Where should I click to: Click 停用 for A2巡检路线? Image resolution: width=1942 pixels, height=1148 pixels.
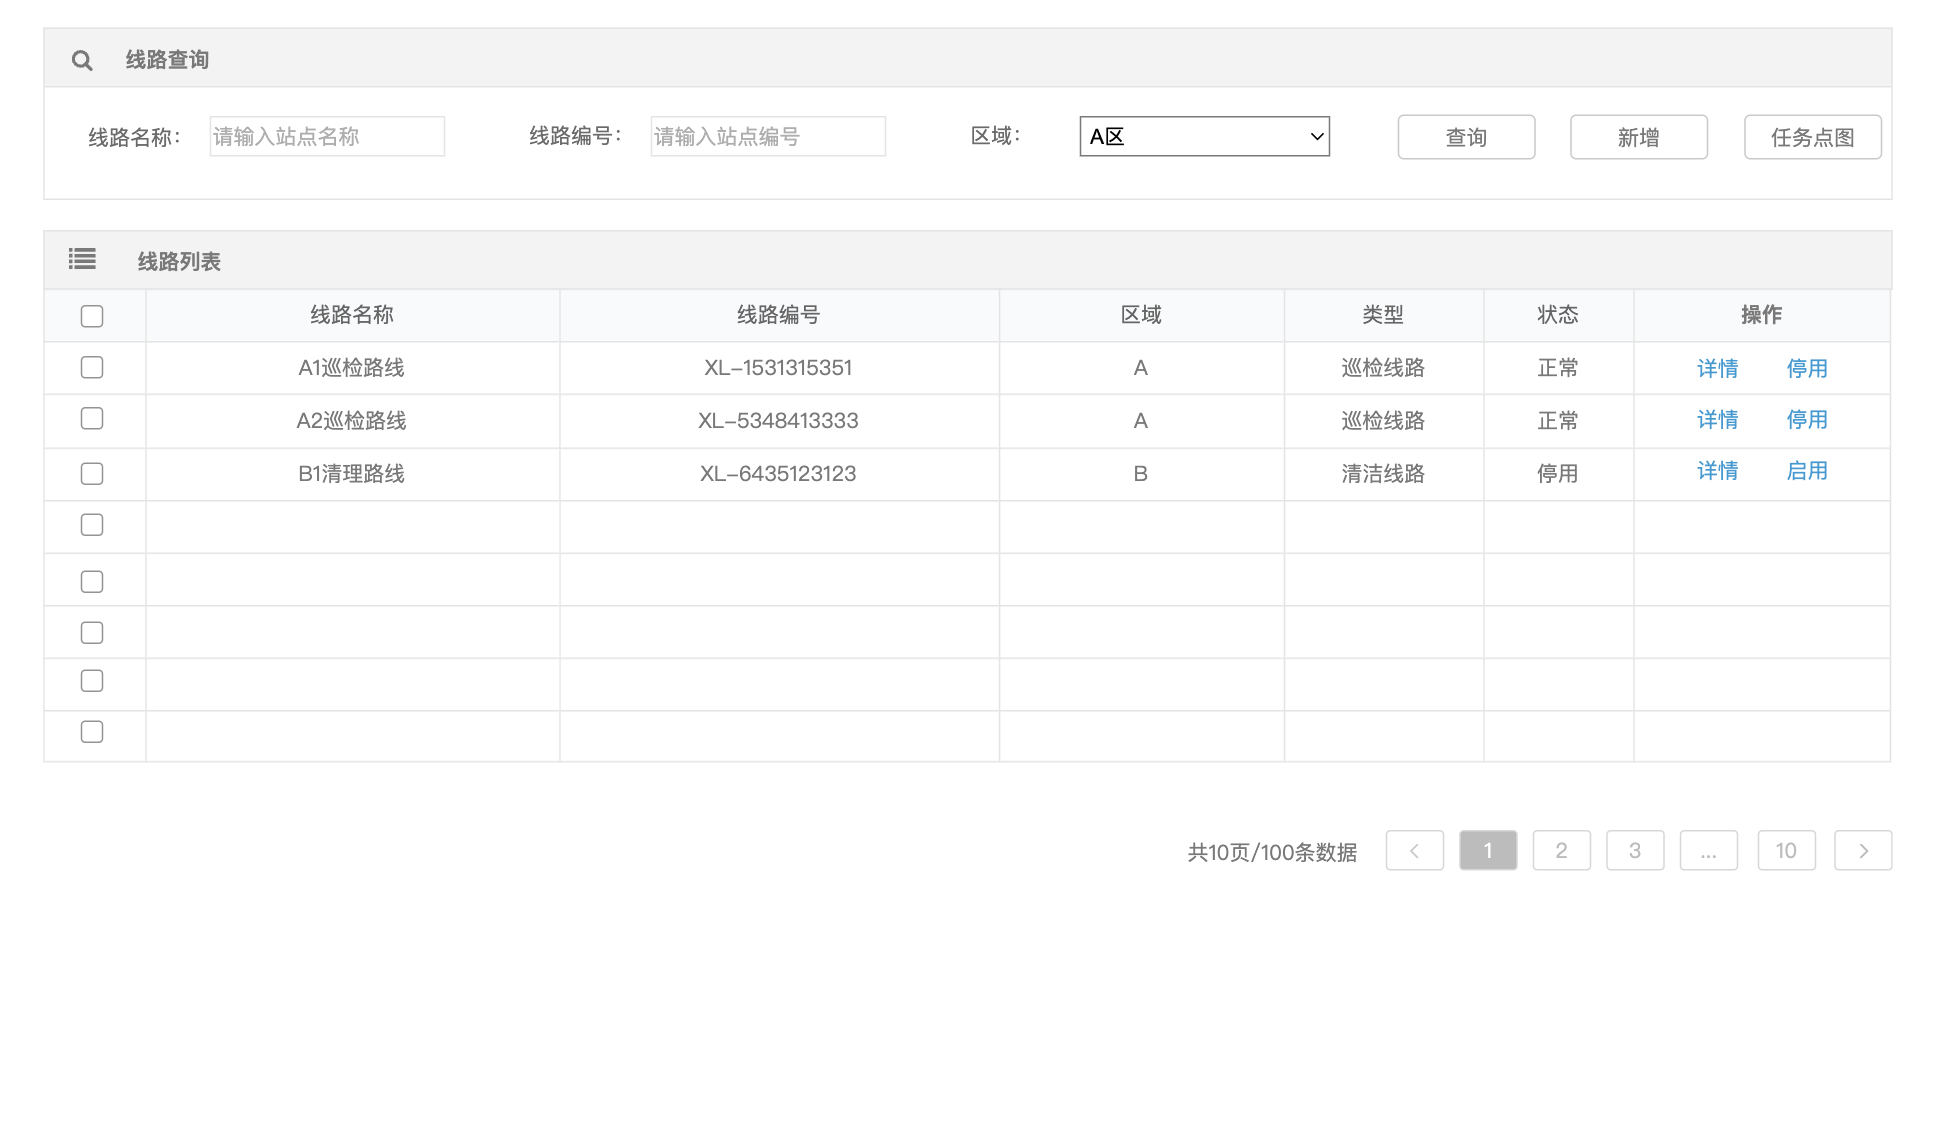tap(1806, 420)
